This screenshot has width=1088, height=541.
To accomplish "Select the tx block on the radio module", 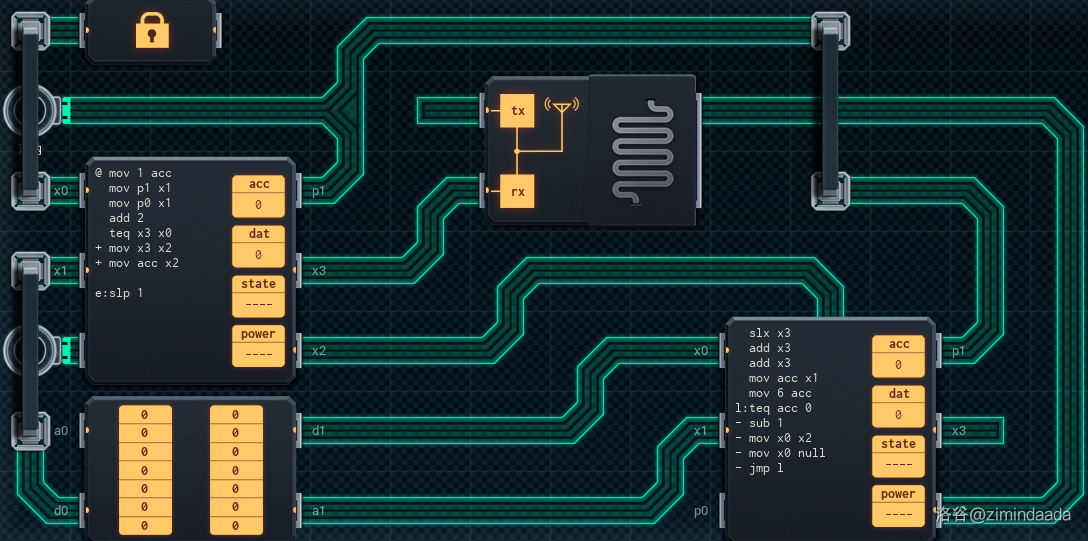I will click(517, 111).
